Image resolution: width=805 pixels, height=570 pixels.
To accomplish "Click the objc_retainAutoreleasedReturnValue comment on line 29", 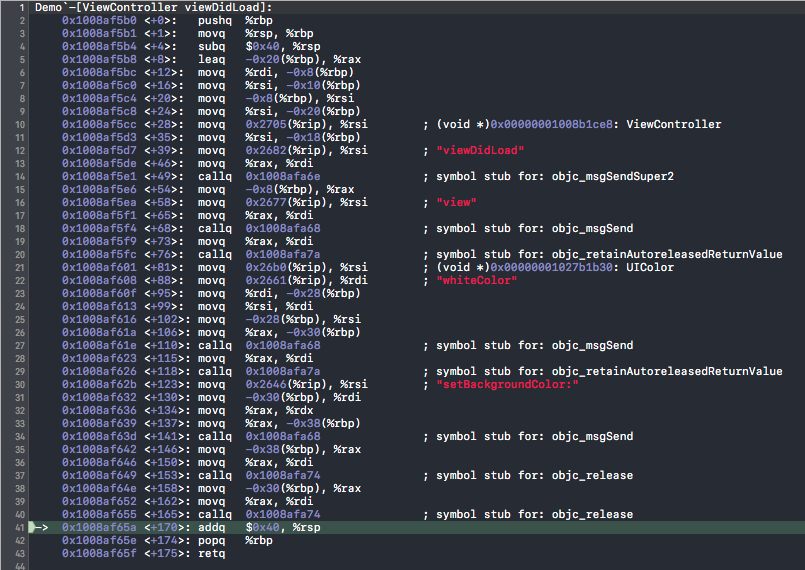I will tap(609, 372).
